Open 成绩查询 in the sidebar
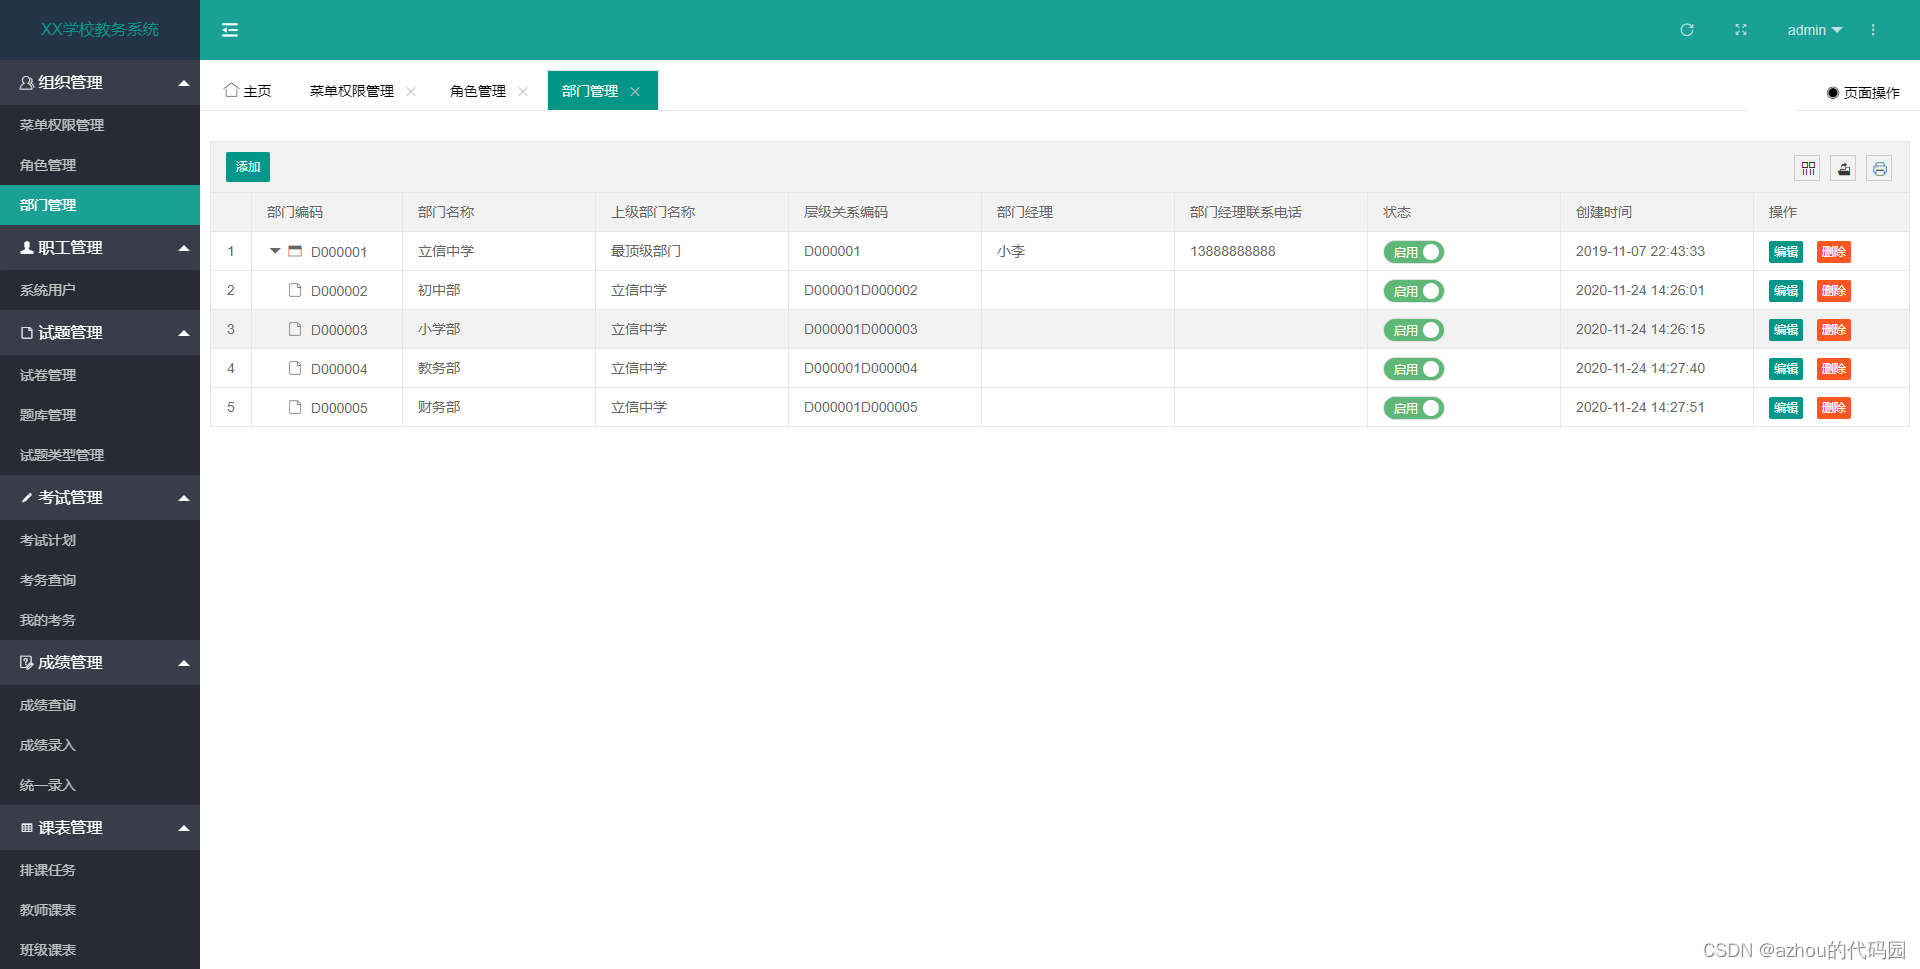 (x=100, y=705)
